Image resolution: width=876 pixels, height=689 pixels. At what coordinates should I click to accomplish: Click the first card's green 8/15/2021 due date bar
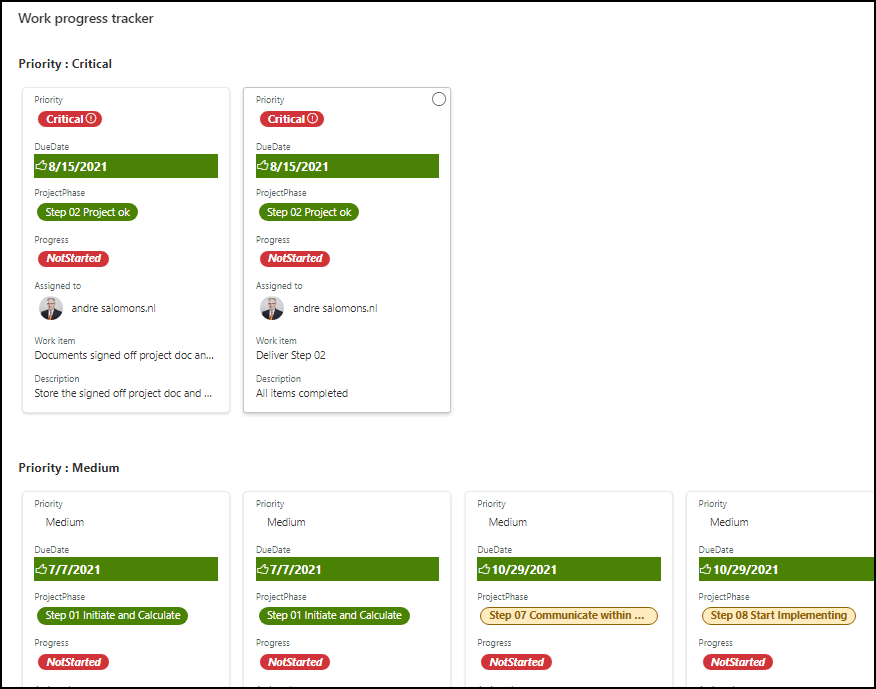click(126, 166)
